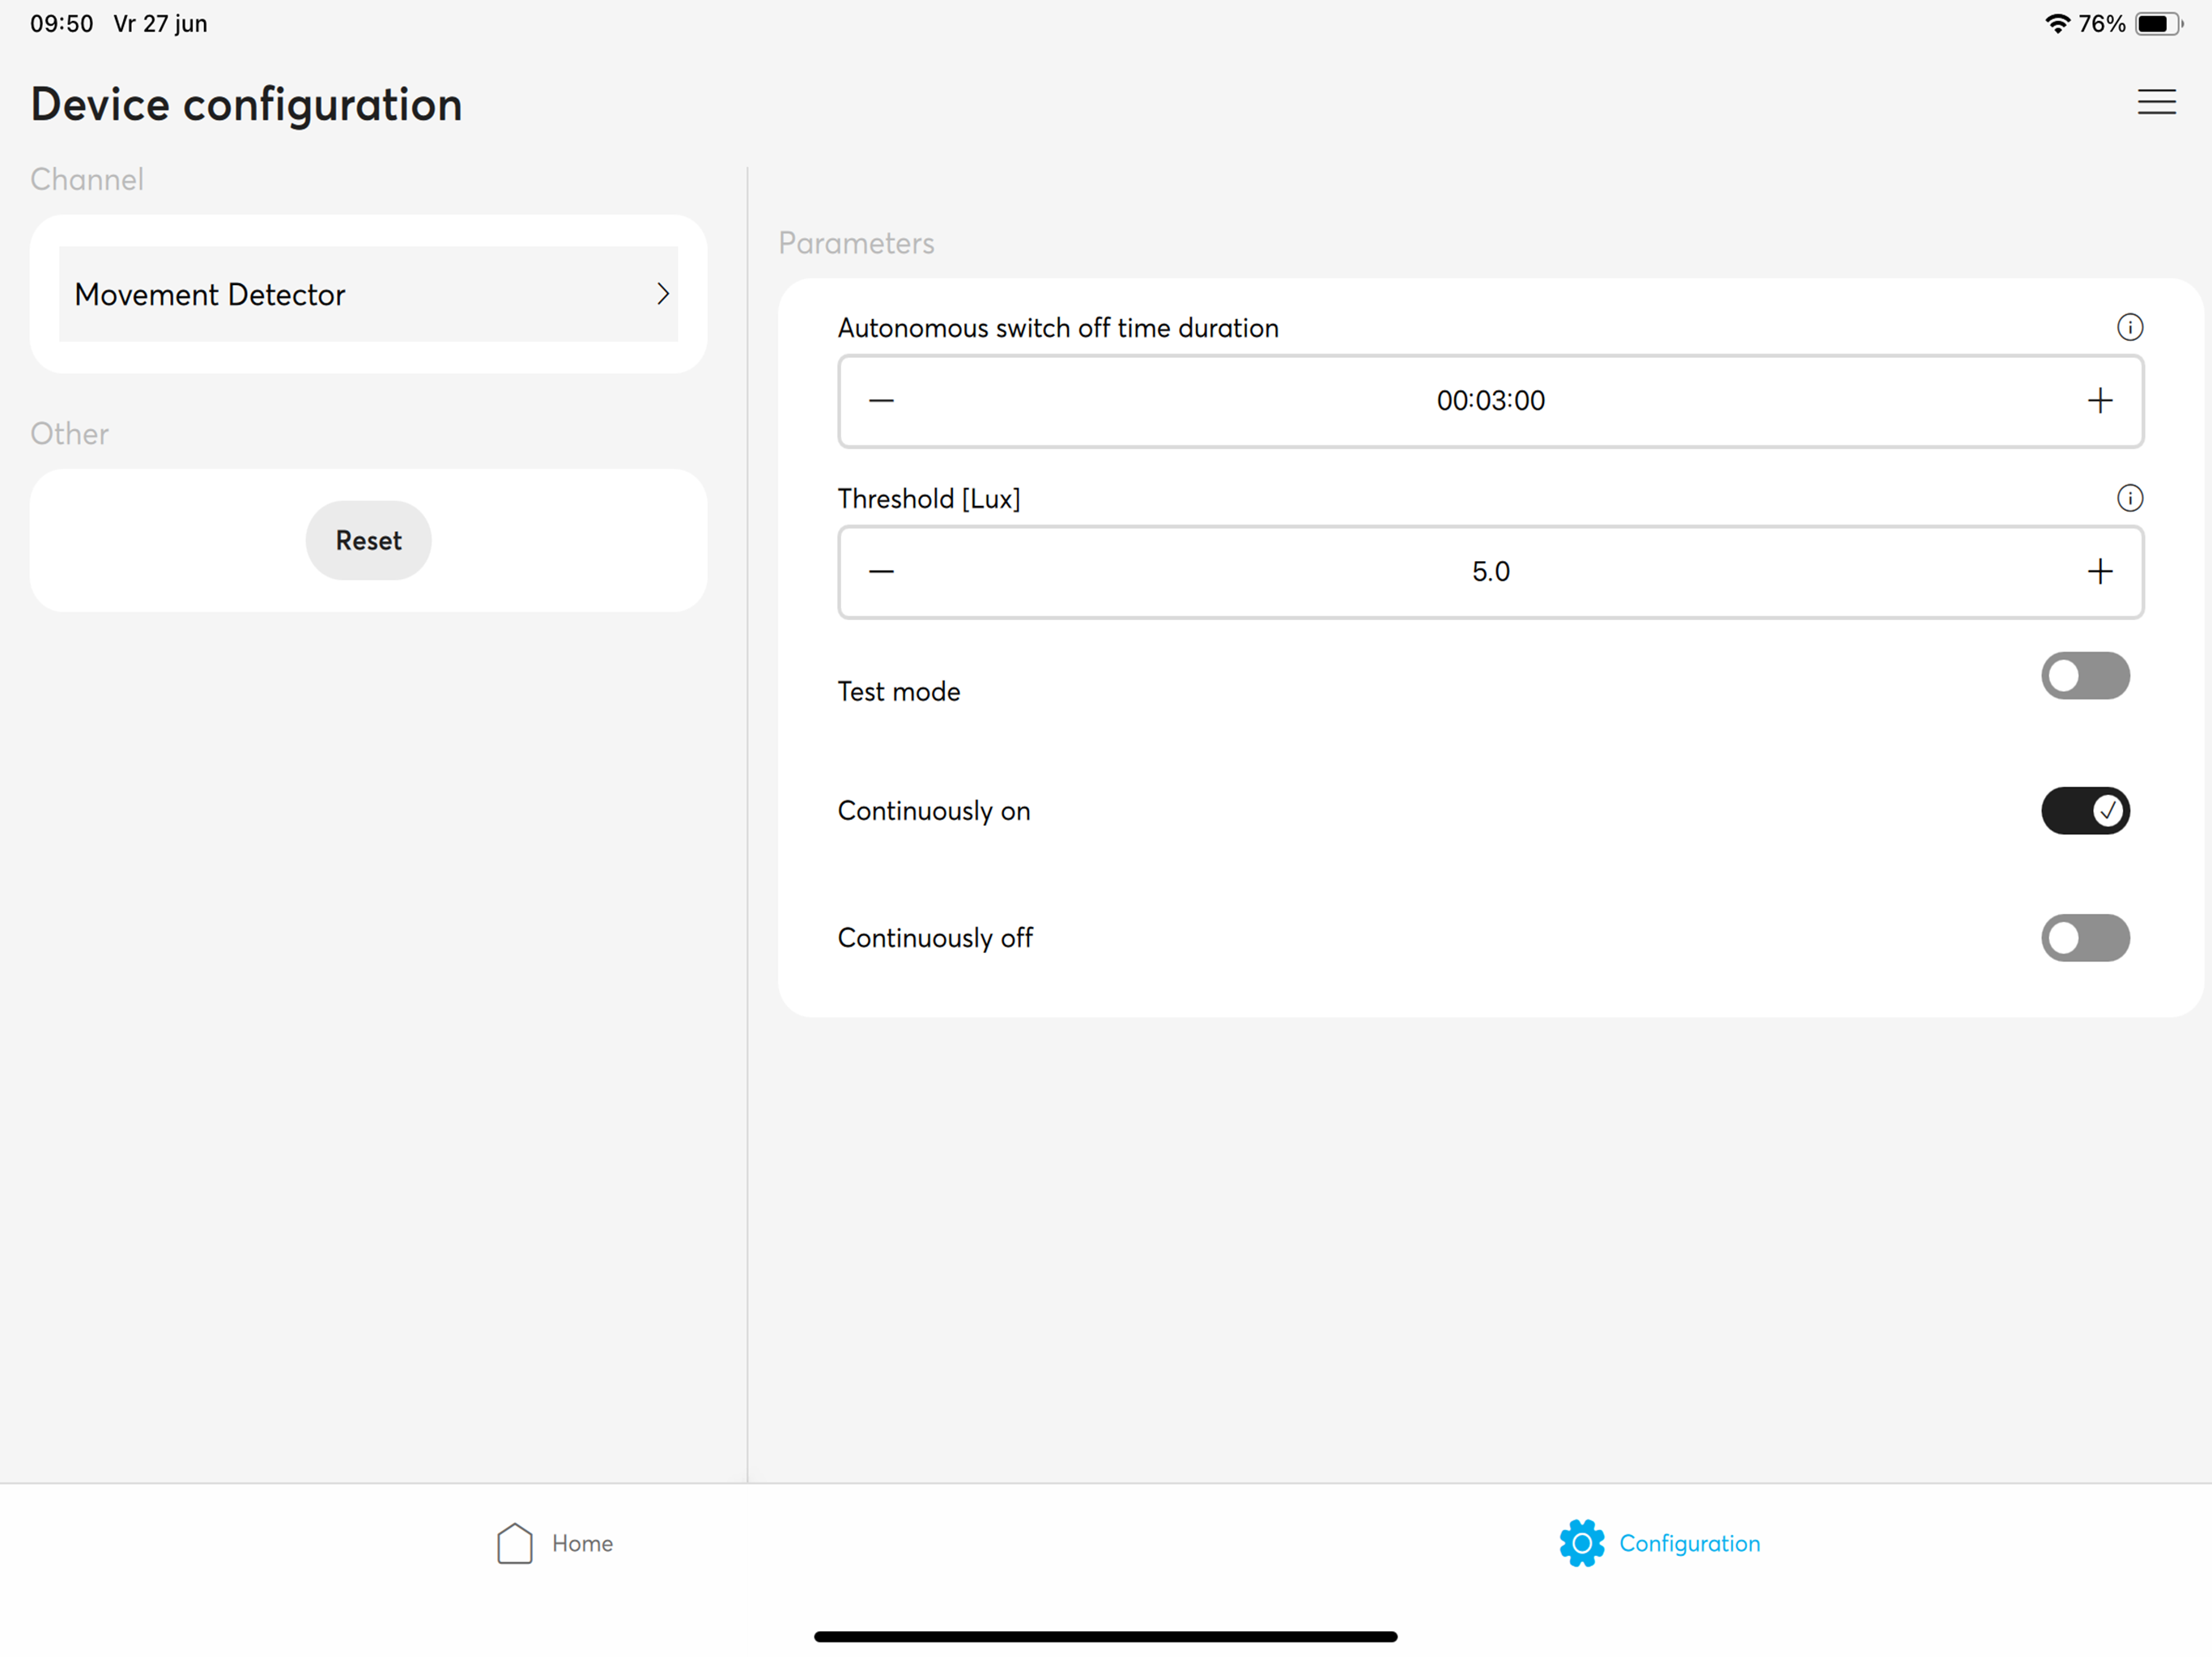Tap the 09:50 clock in status bar
Viewport: 2212px width, 1658px height.
tap(61, 24)
